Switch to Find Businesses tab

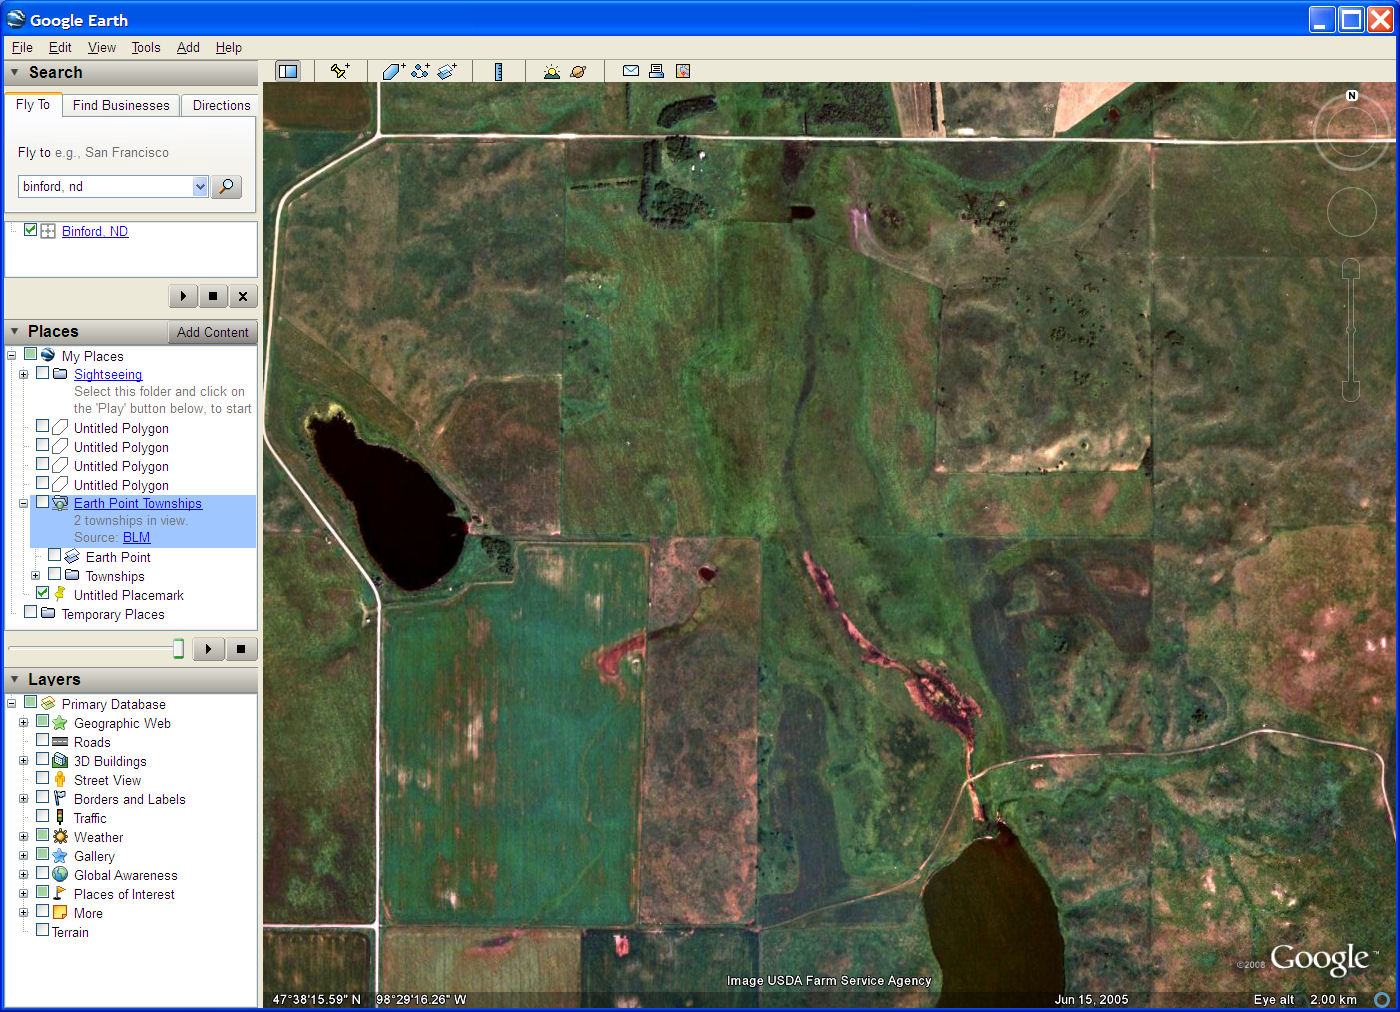point(121,105)
